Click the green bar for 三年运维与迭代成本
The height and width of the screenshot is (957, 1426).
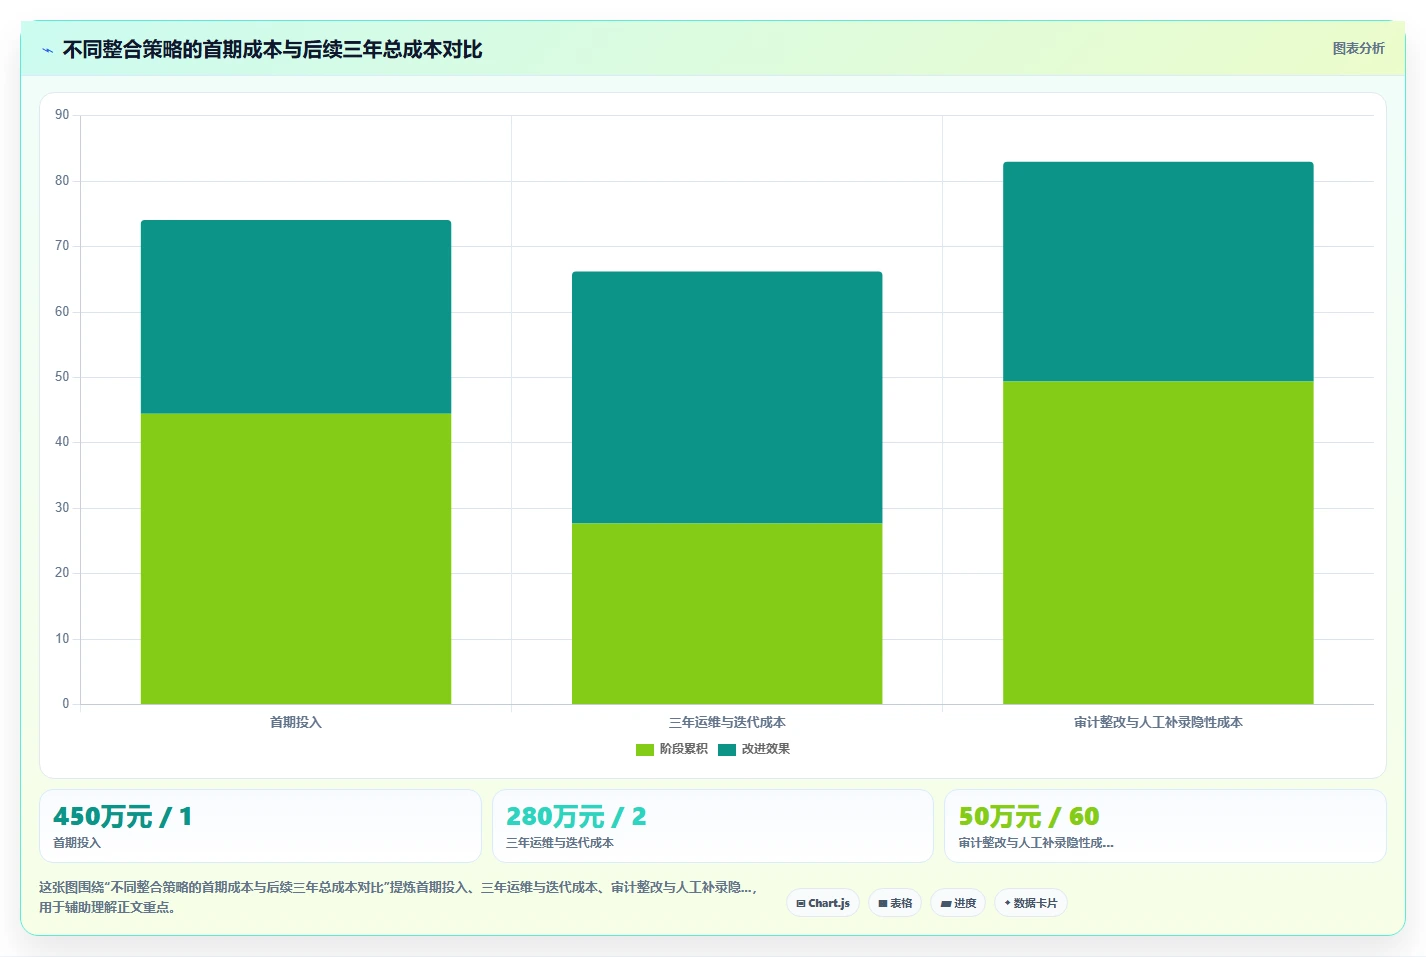(727, 613)
